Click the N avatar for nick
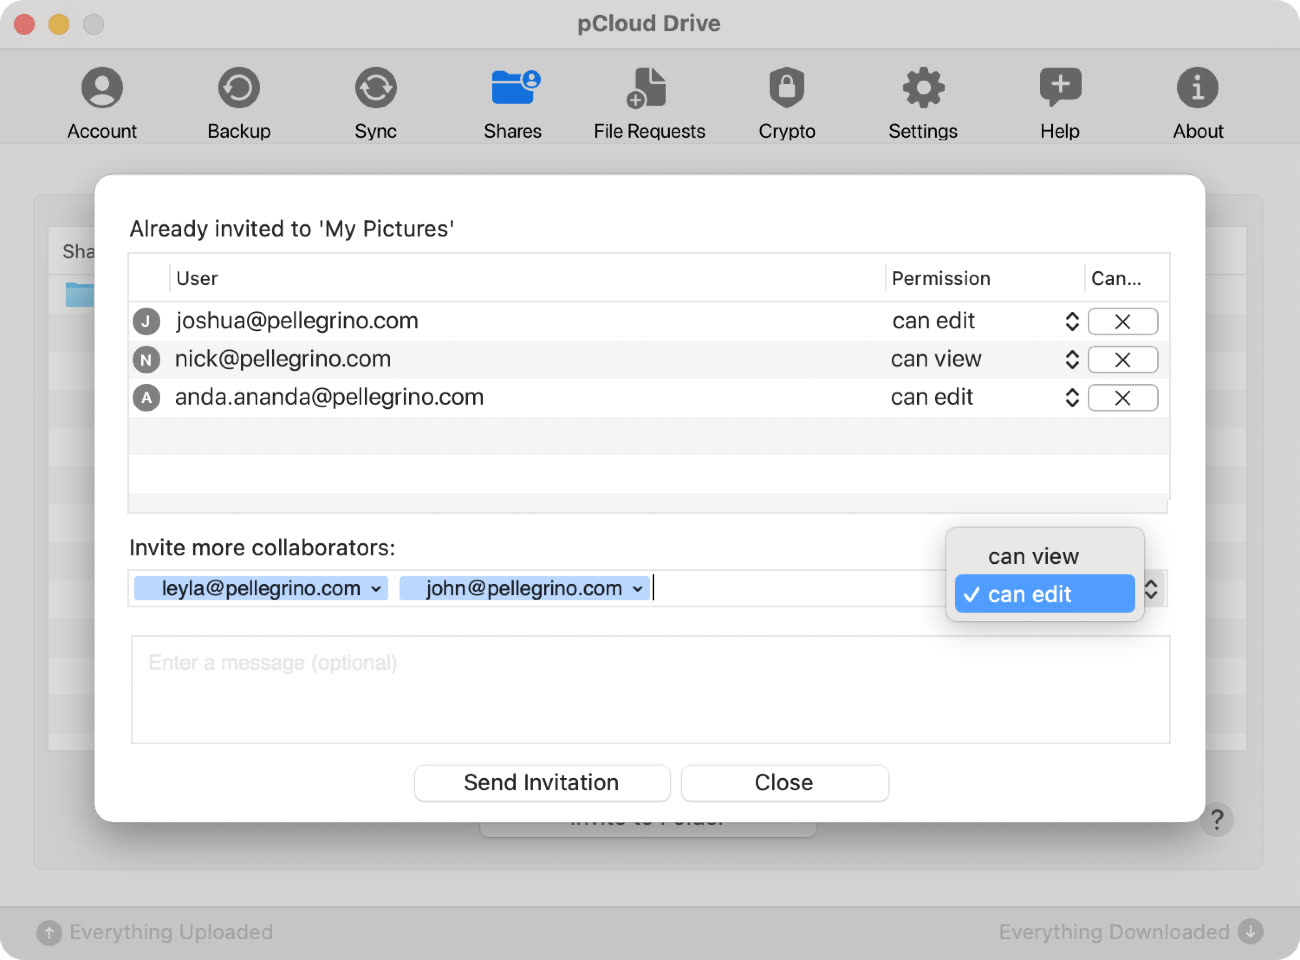Viewport: 1300px width, 960px height. [x=146, y=360]
